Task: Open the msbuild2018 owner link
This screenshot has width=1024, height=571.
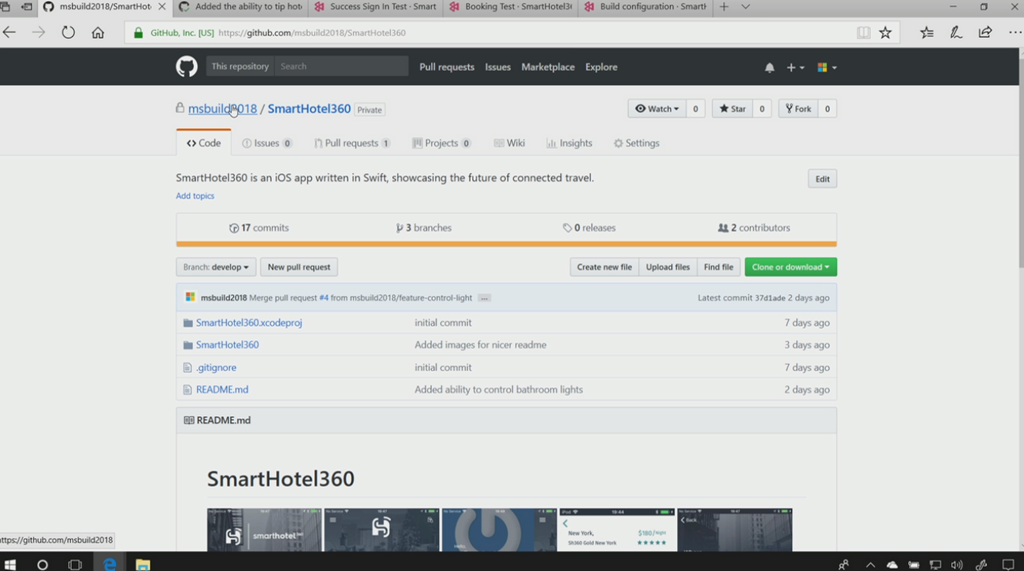Action: click(222, 108)
